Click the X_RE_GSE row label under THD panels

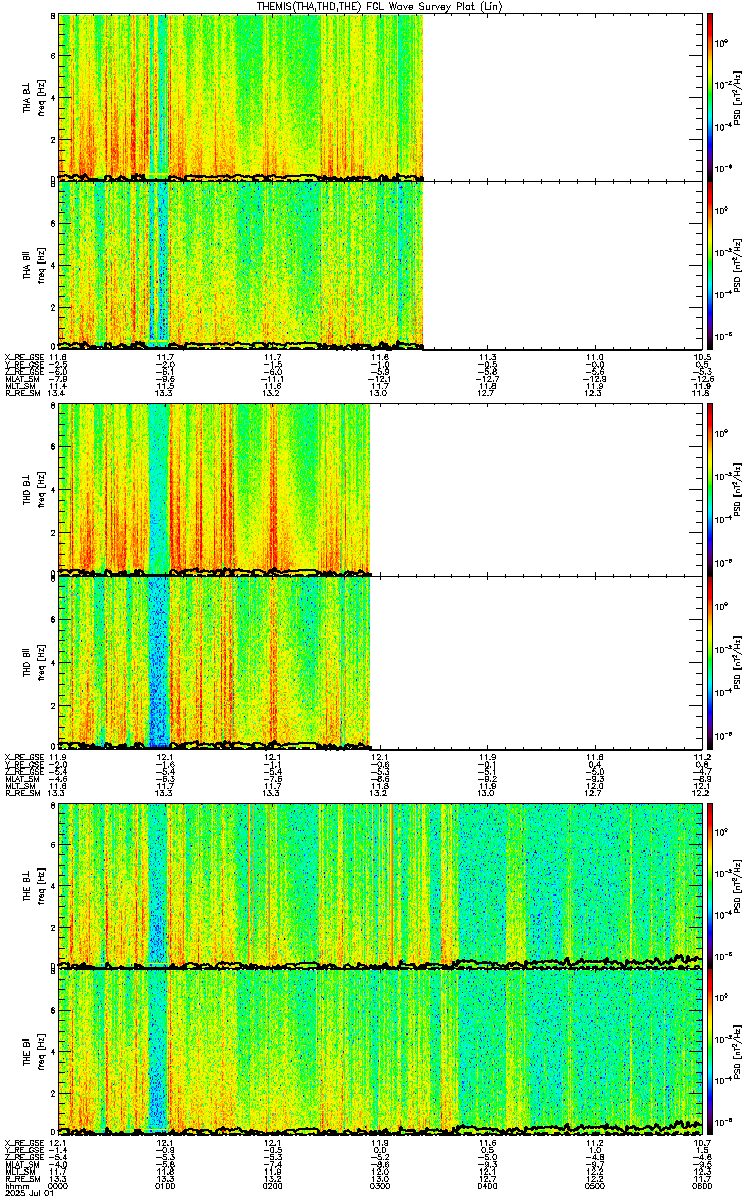tap(22, 757)
